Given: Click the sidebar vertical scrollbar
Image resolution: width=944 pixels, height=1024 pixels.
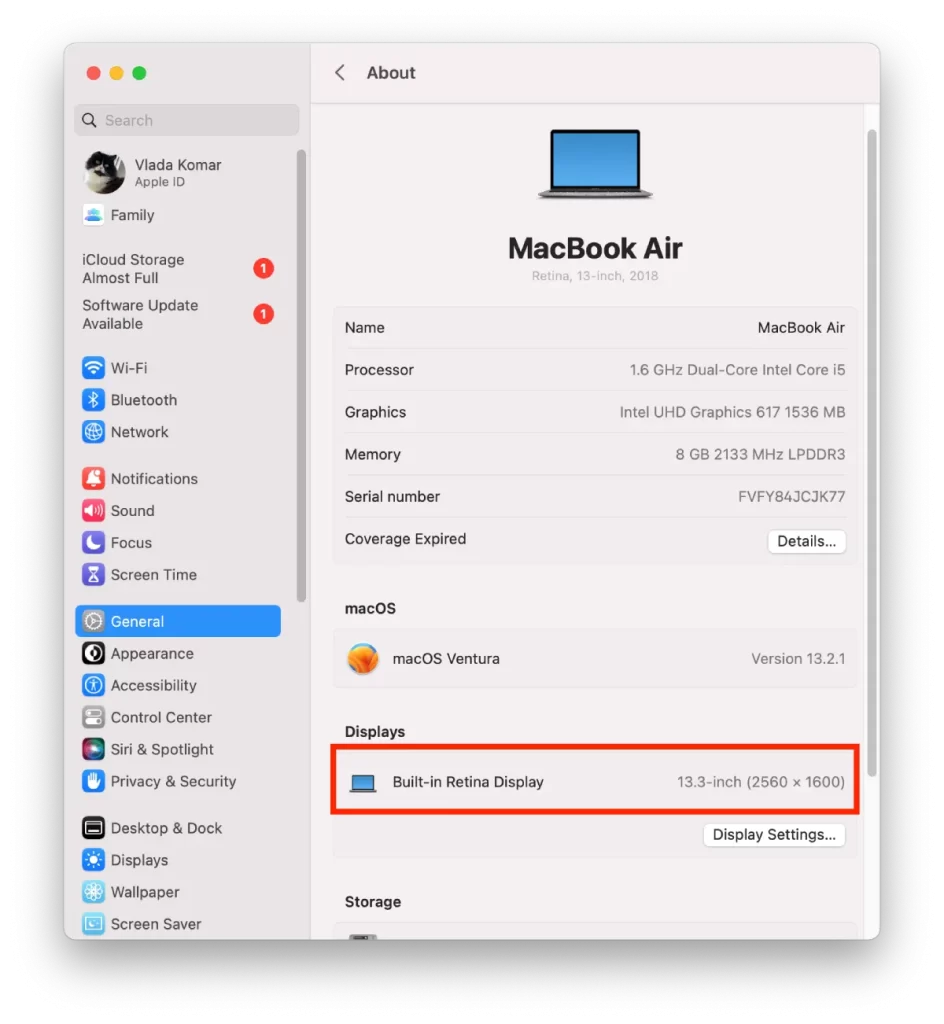Looking at the screenshot, I should pyautogui.click(x=301, y=376).
